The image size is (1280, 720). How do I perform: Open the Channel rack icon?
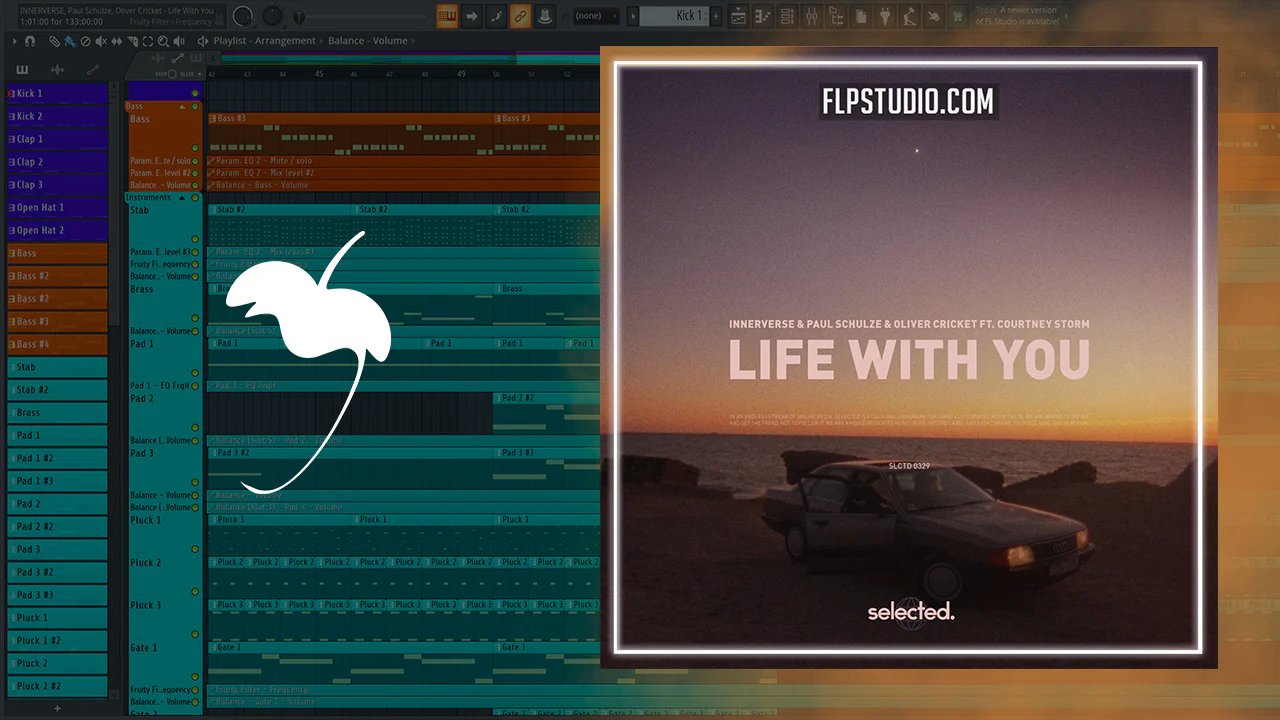pyautogui.click(x=788, y=16)
